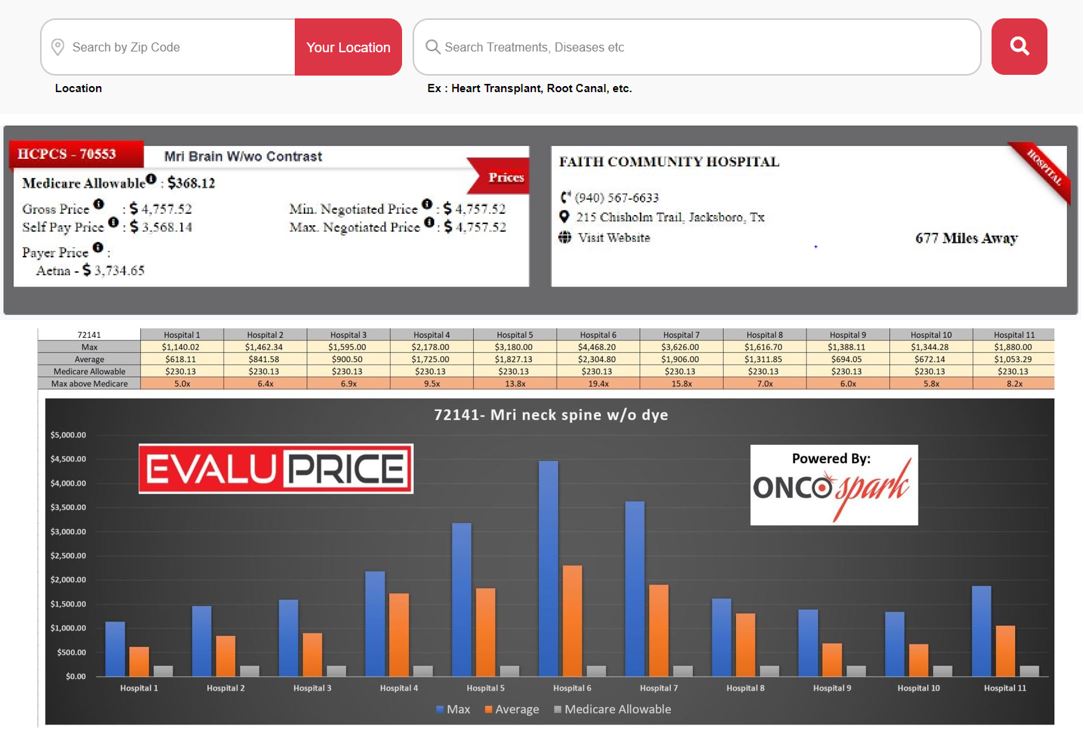Click the orange Average legend swatch
Viewport: 1084px width, 740px height.
pos(489,710)
